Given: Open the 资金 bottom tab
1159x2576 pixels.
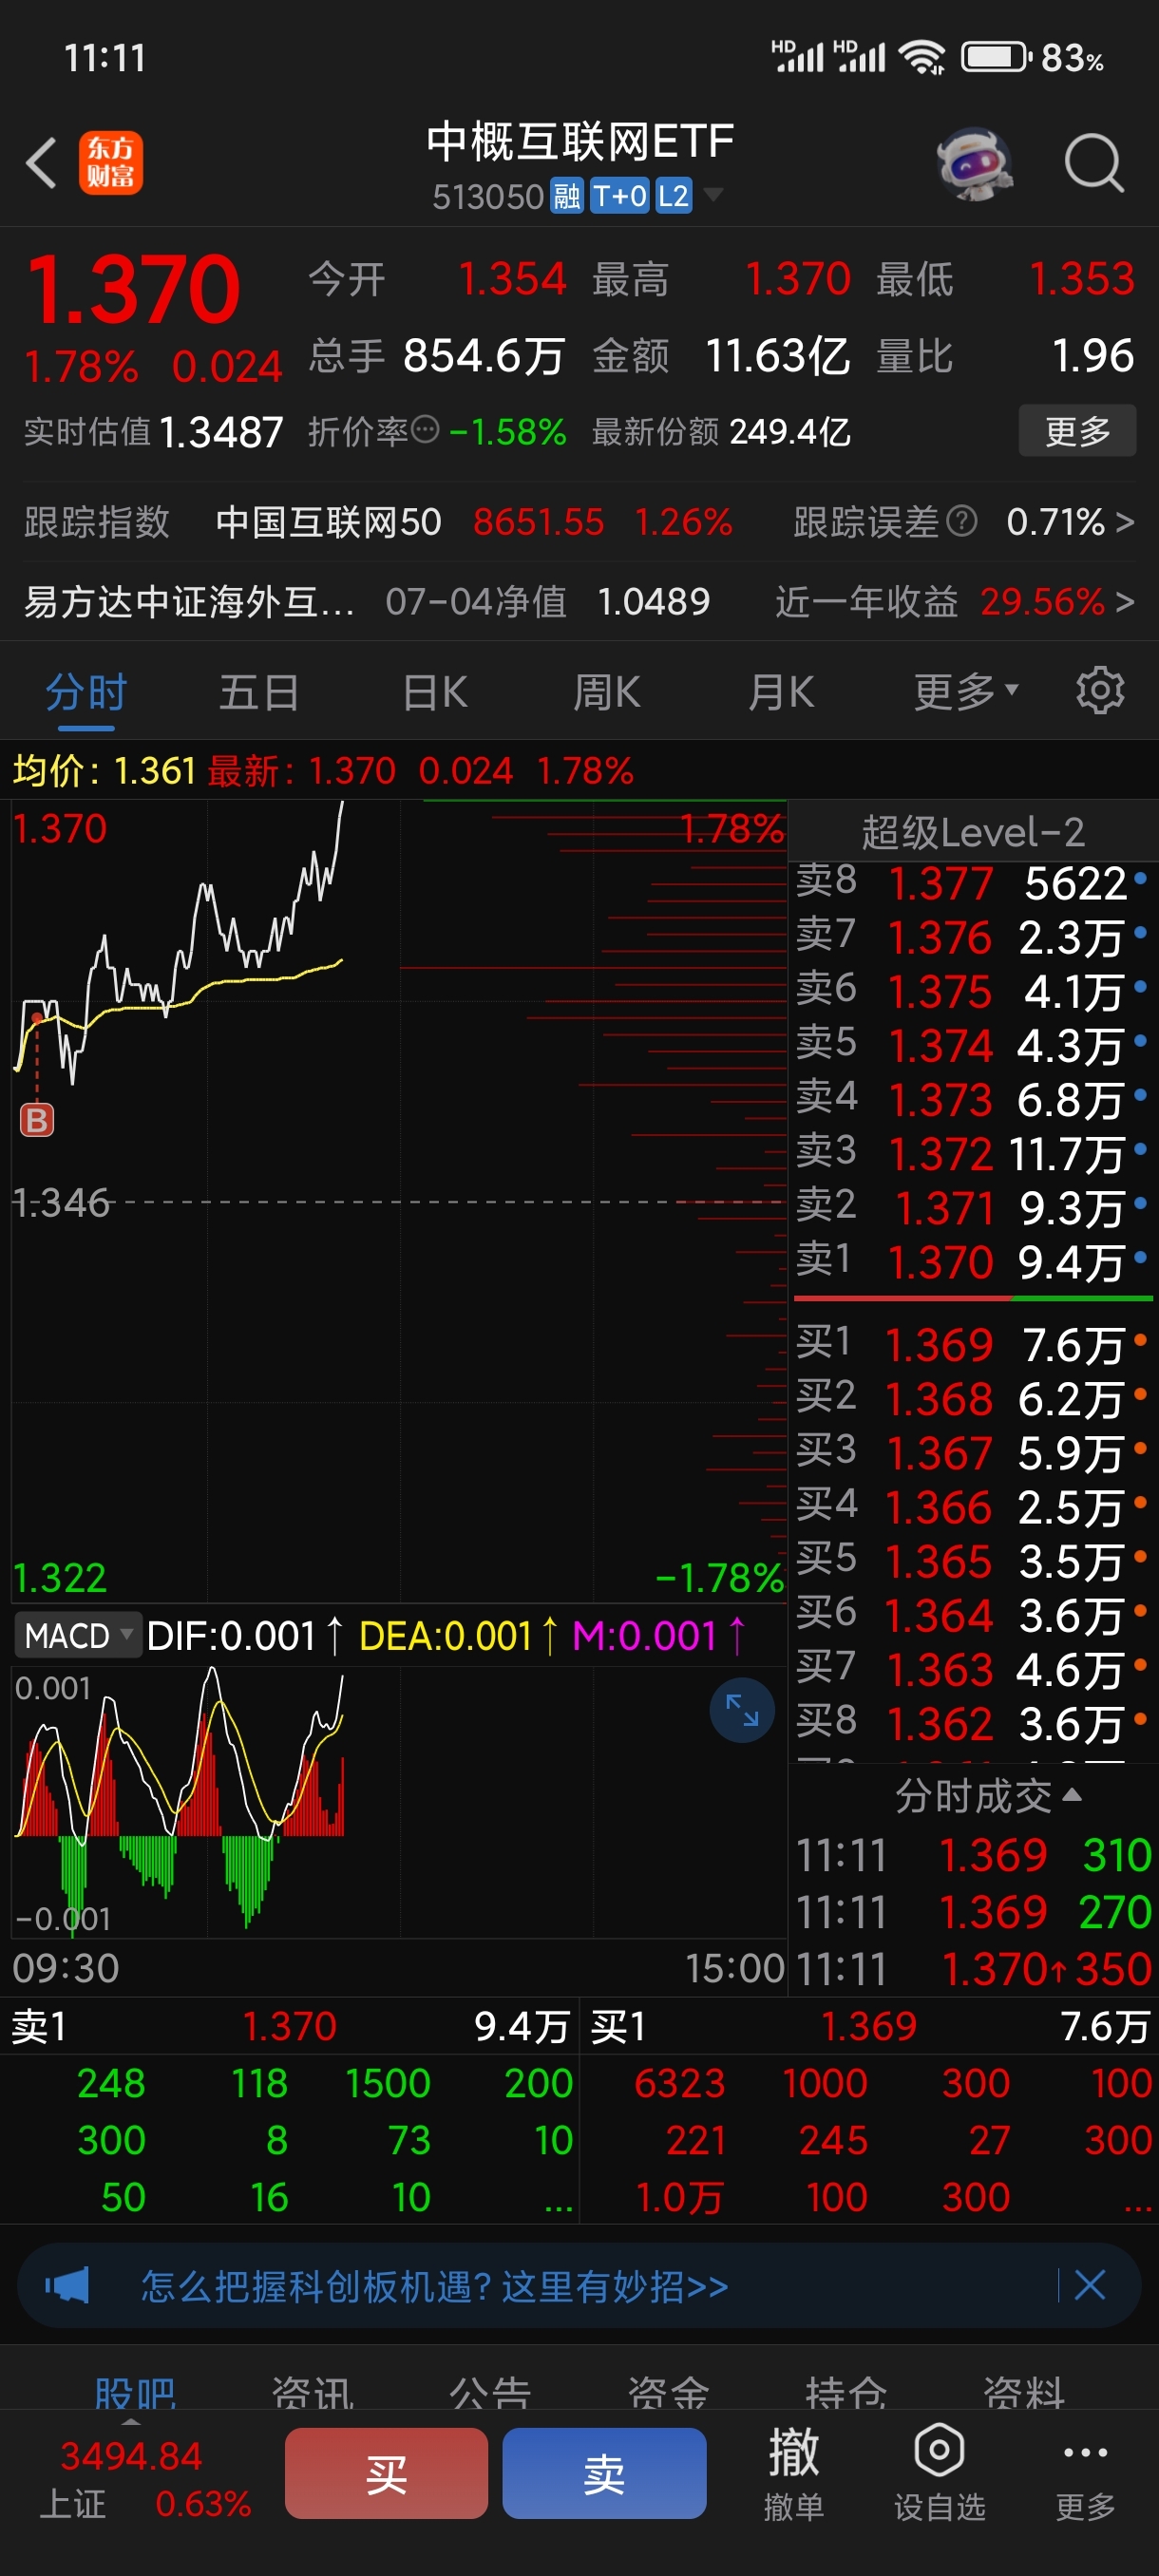Looking at the screenshot, I should [x=668, y=2393].
